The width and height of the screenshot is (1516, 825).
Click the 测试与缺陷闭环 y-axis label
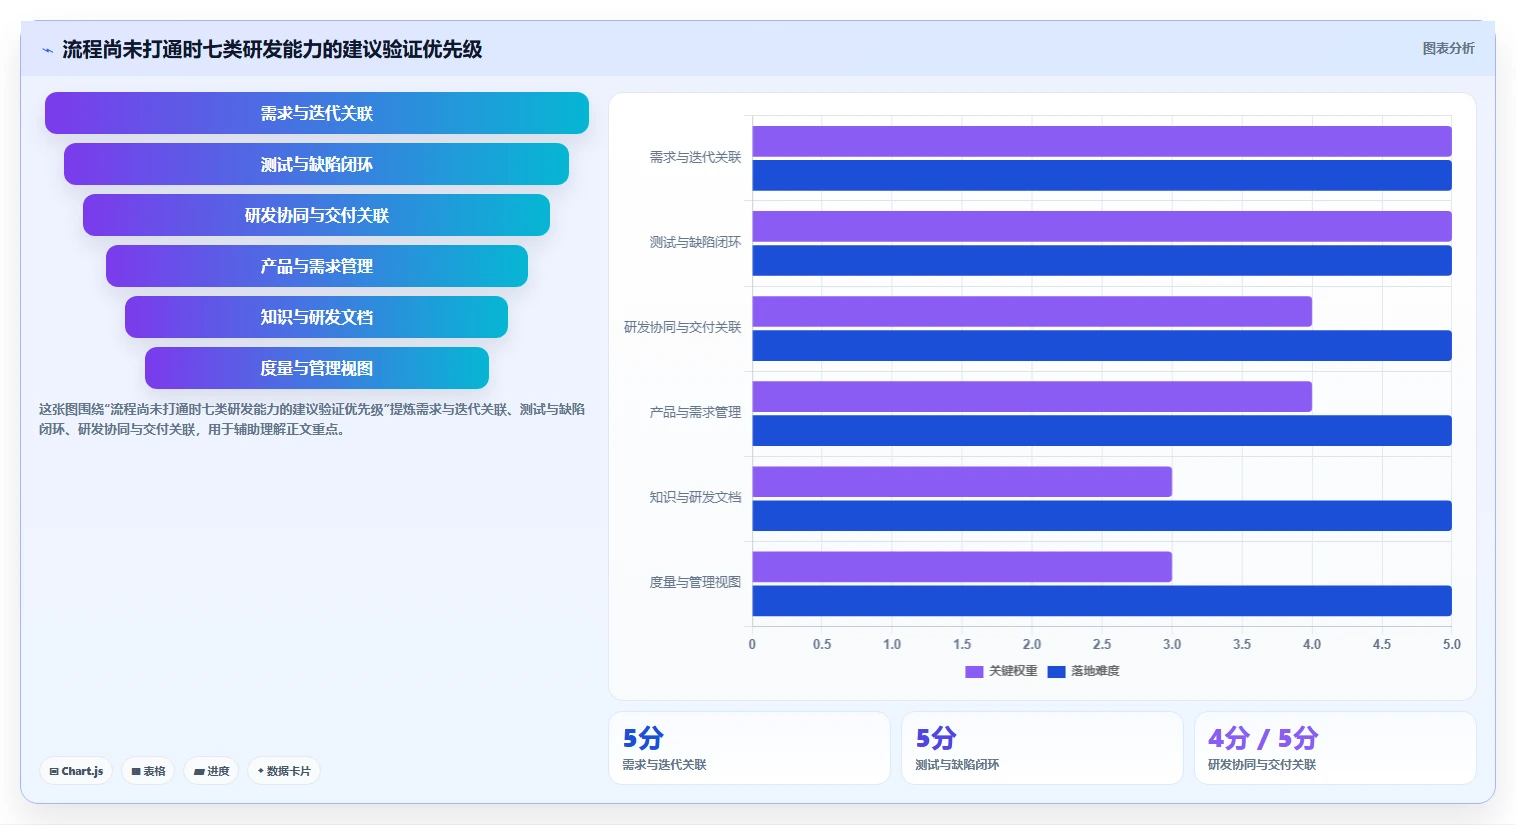pos(695,242)
